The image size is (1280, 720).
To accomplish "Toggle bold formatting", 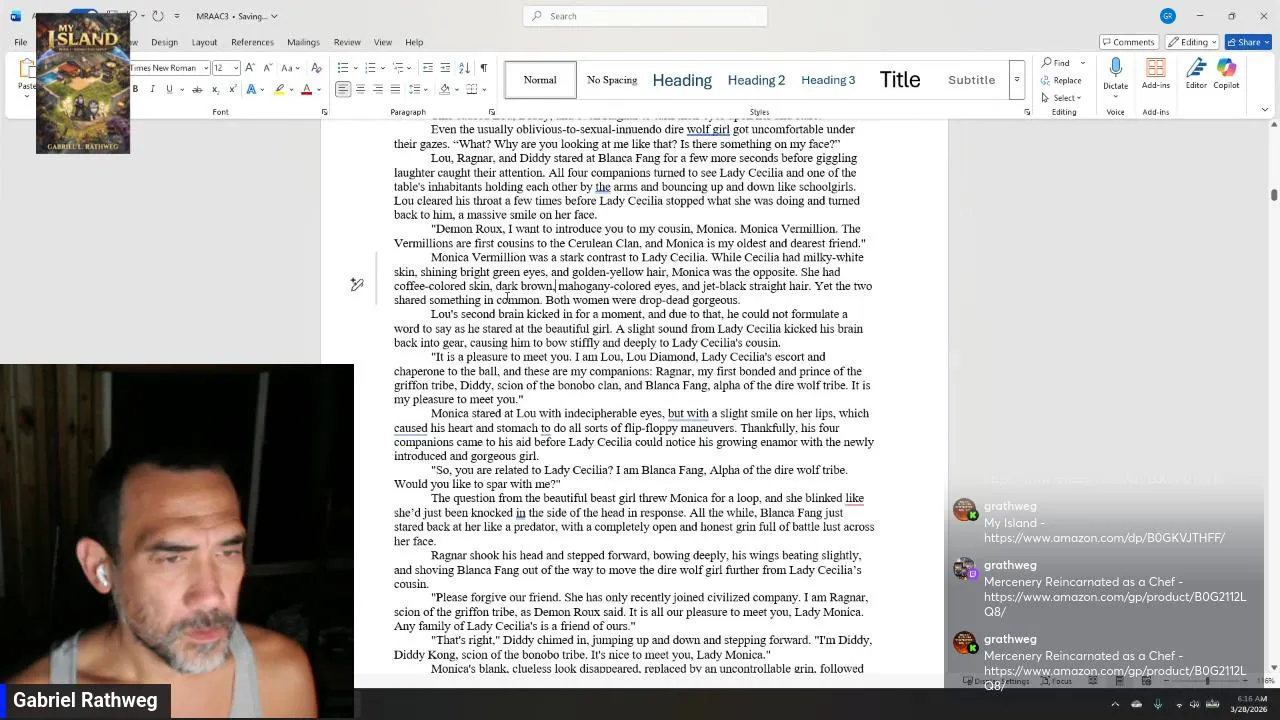I will (x=135, y=89).
